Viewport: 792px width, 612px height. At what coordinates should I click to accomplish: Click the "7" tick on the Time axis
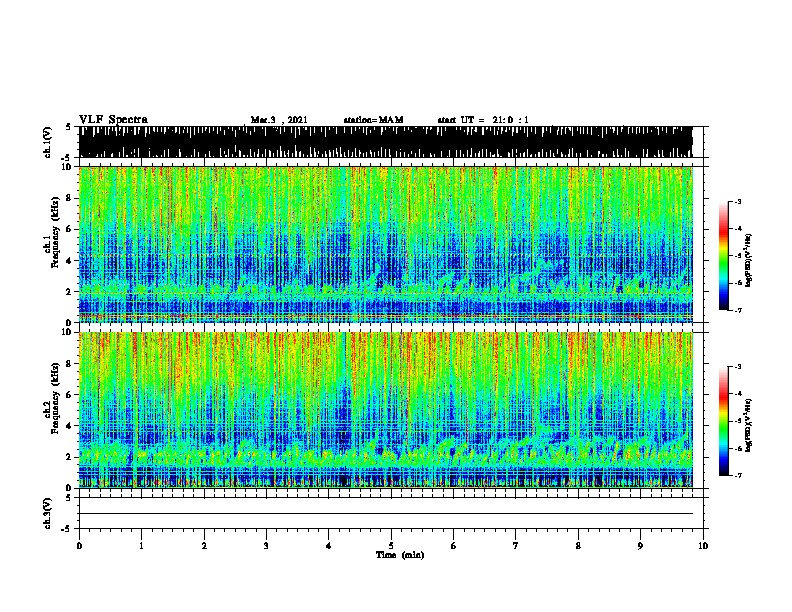[x=516, y=546]
